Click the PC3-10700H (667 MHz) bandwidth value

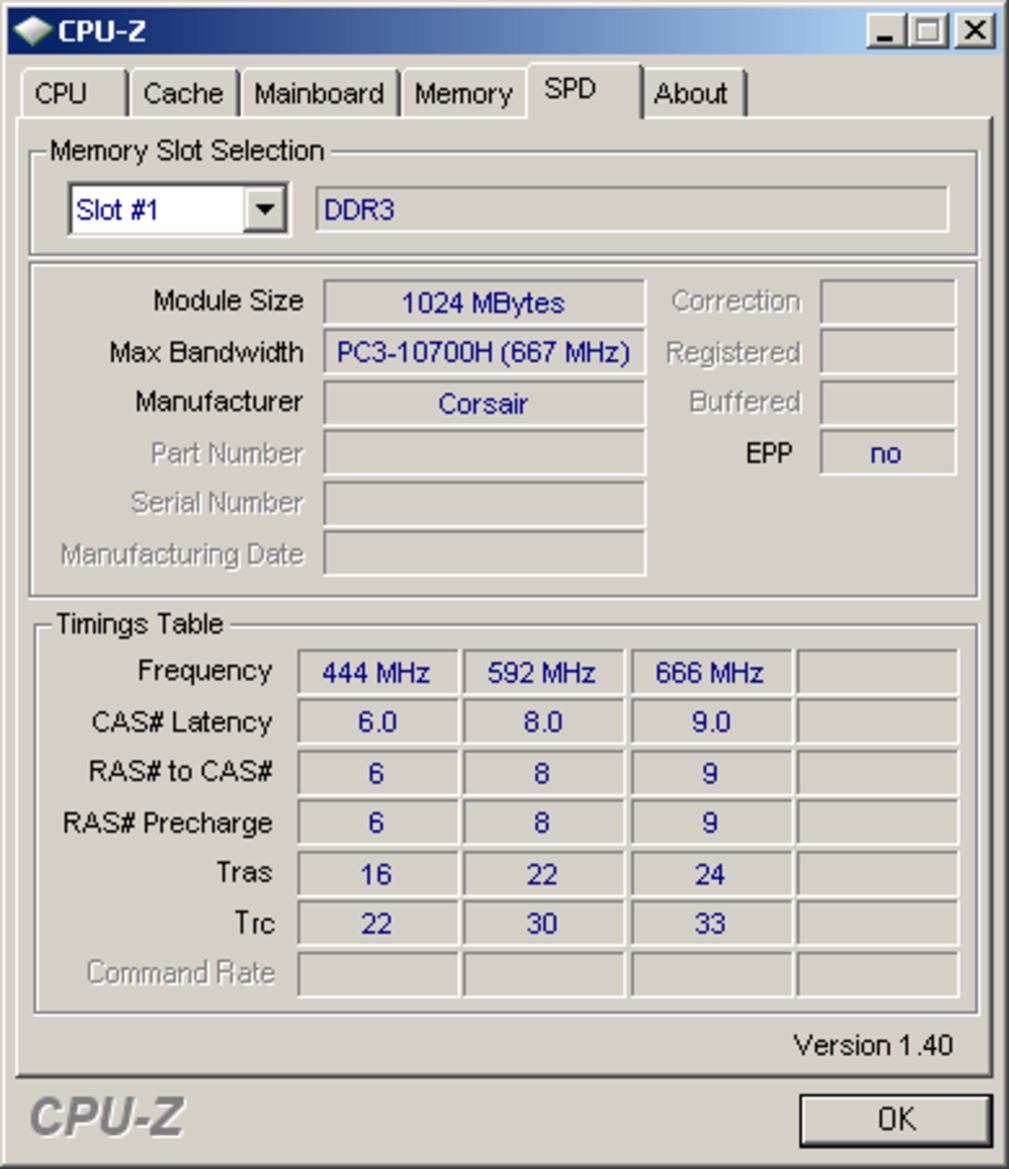tap(483, 352)
